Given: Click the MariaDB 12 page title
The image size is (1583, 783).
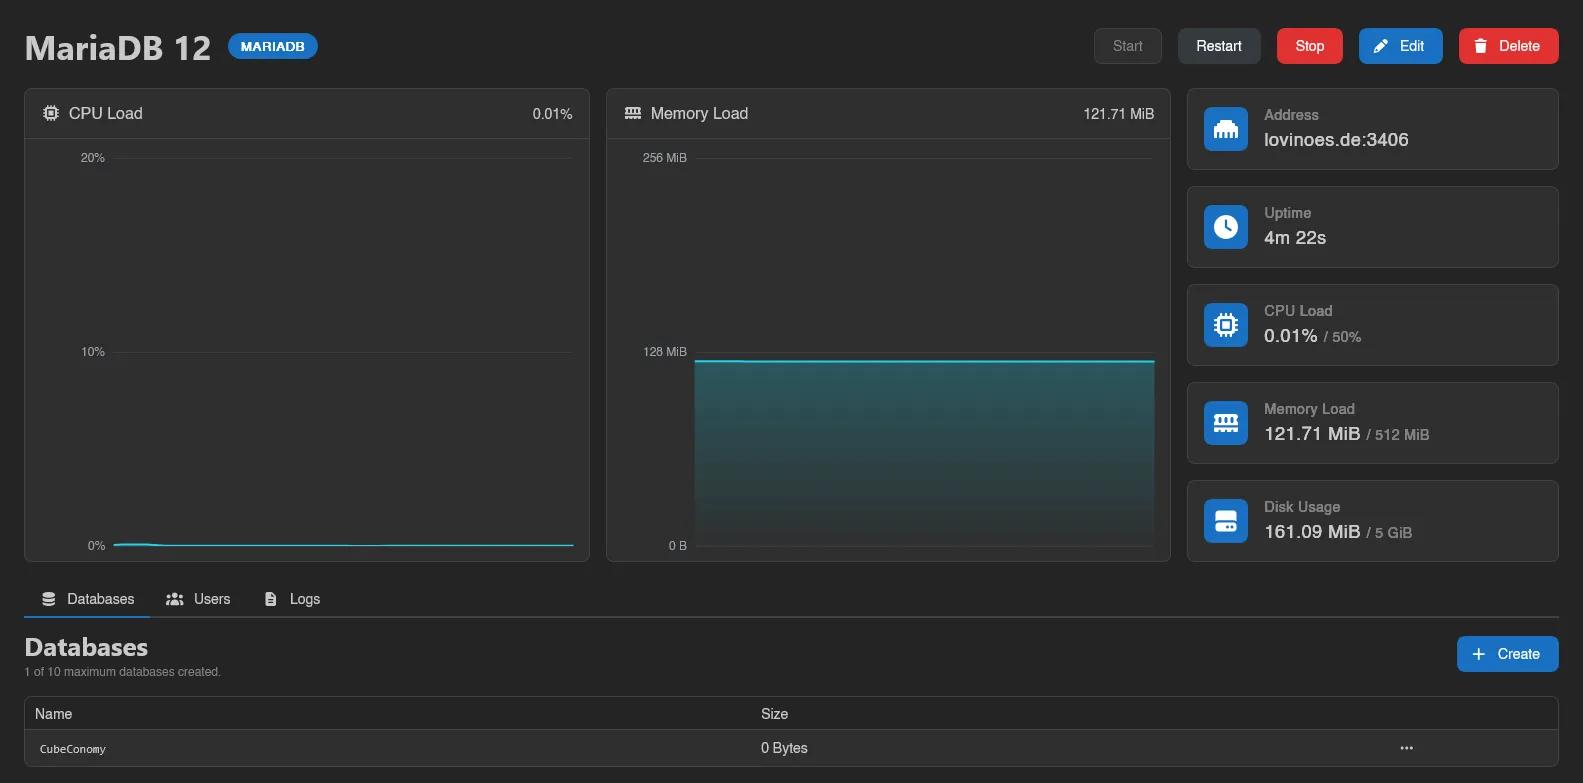Looking at the screenshot, I should point(118,48).
